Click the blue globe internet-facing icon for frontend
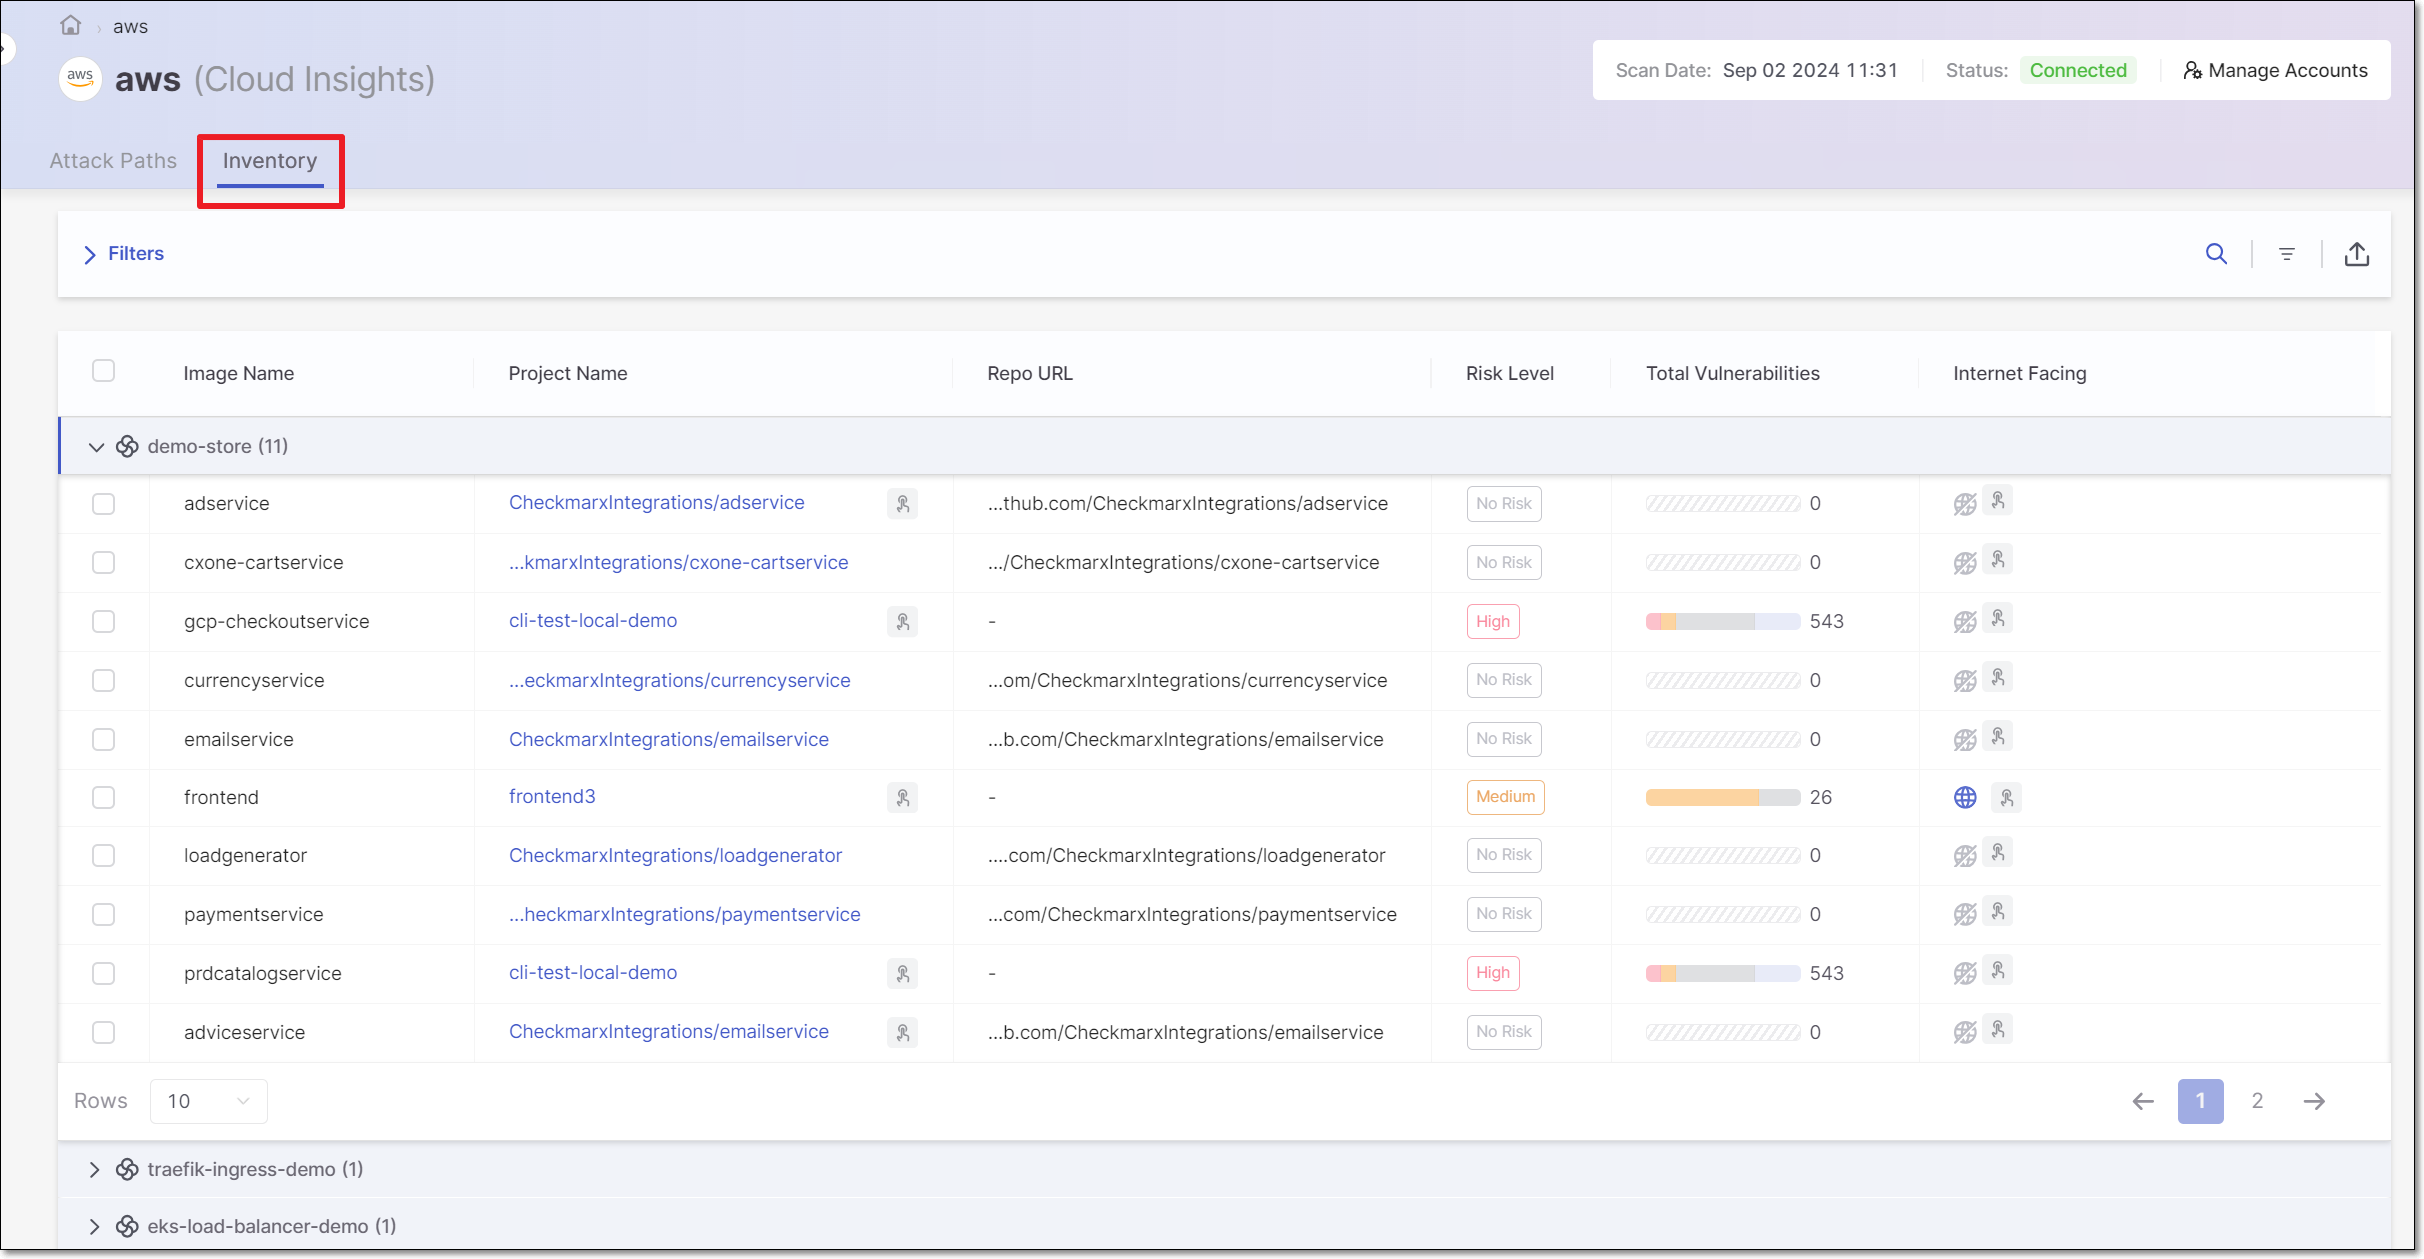The height and width of the screenshot is (1259, 2424). [x=1965, y=797]
